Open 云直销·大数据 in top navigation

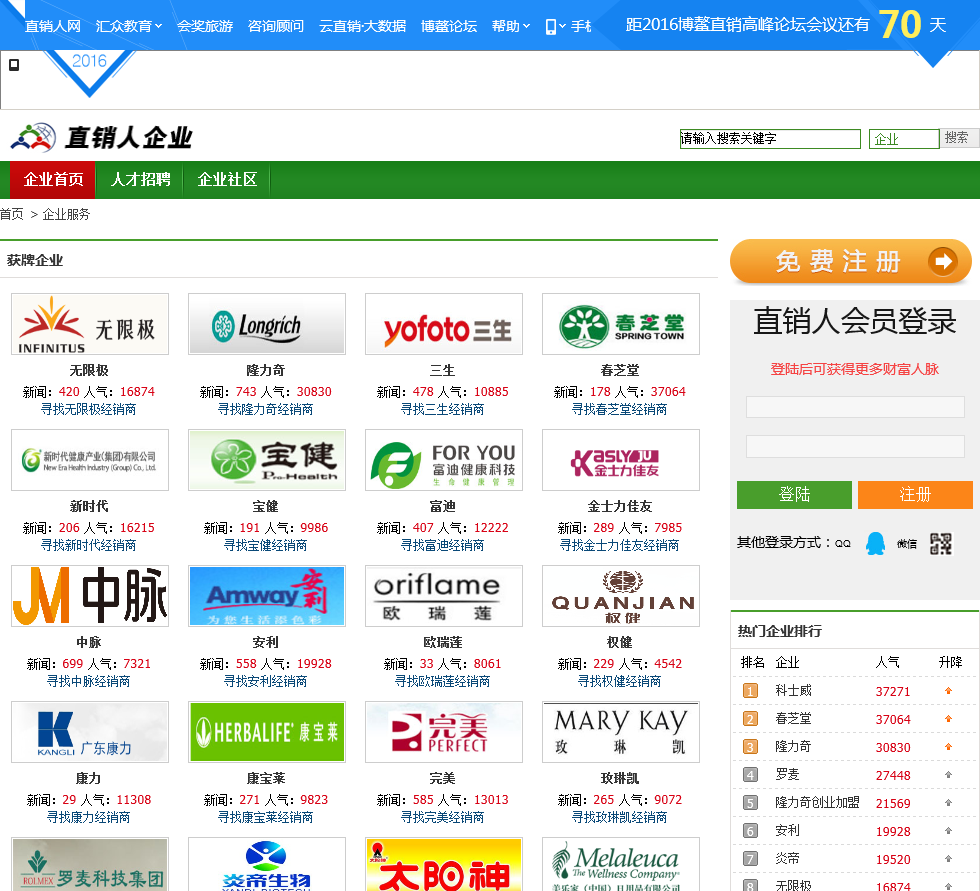(x=362, y=26)
